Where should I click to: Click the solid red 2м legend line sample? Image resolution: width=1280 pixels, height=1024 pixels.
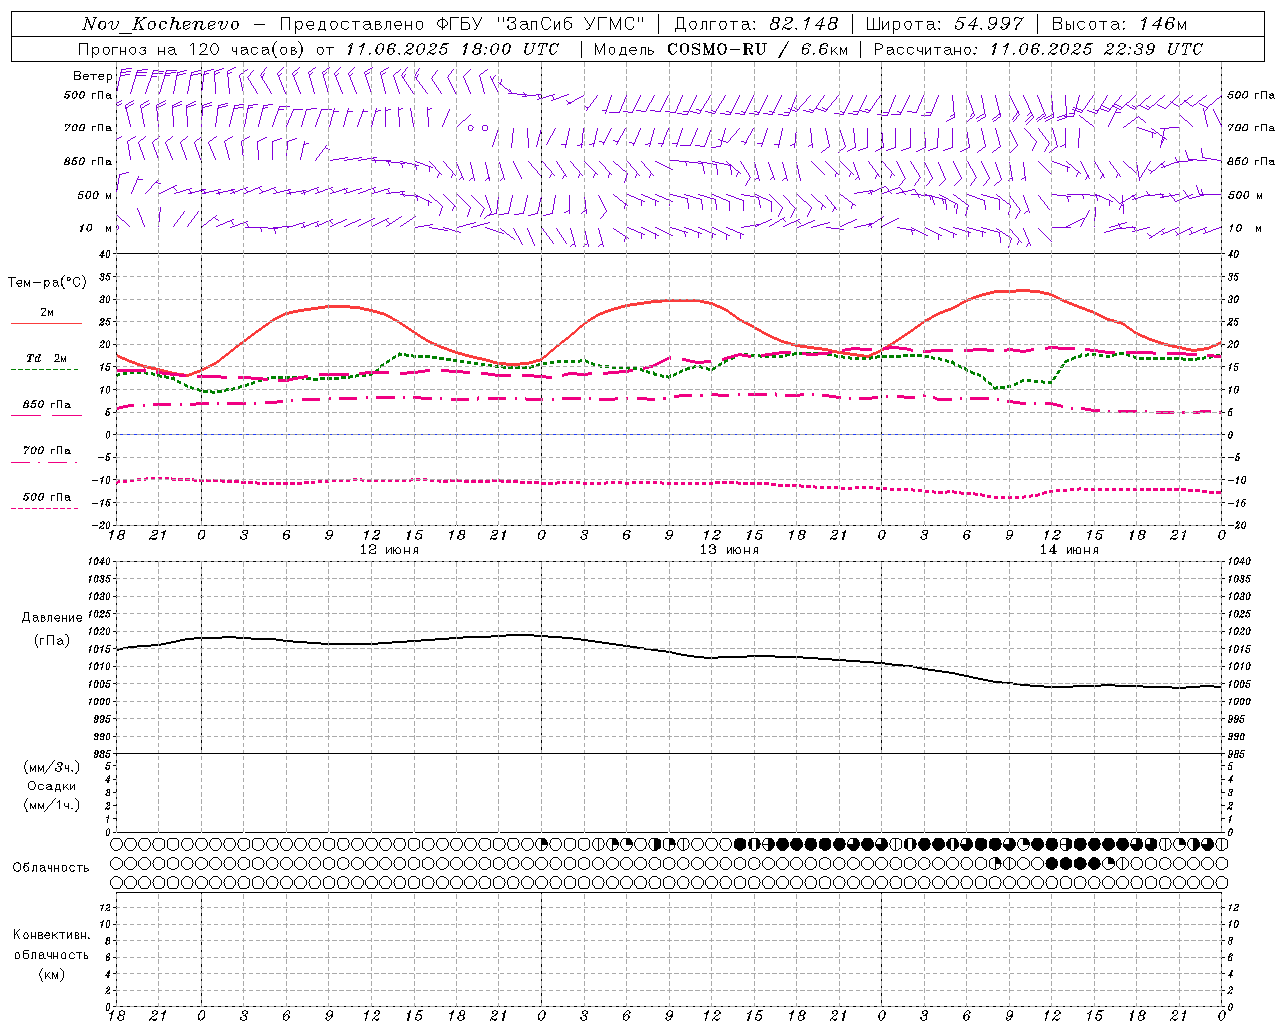click(46, 323)
